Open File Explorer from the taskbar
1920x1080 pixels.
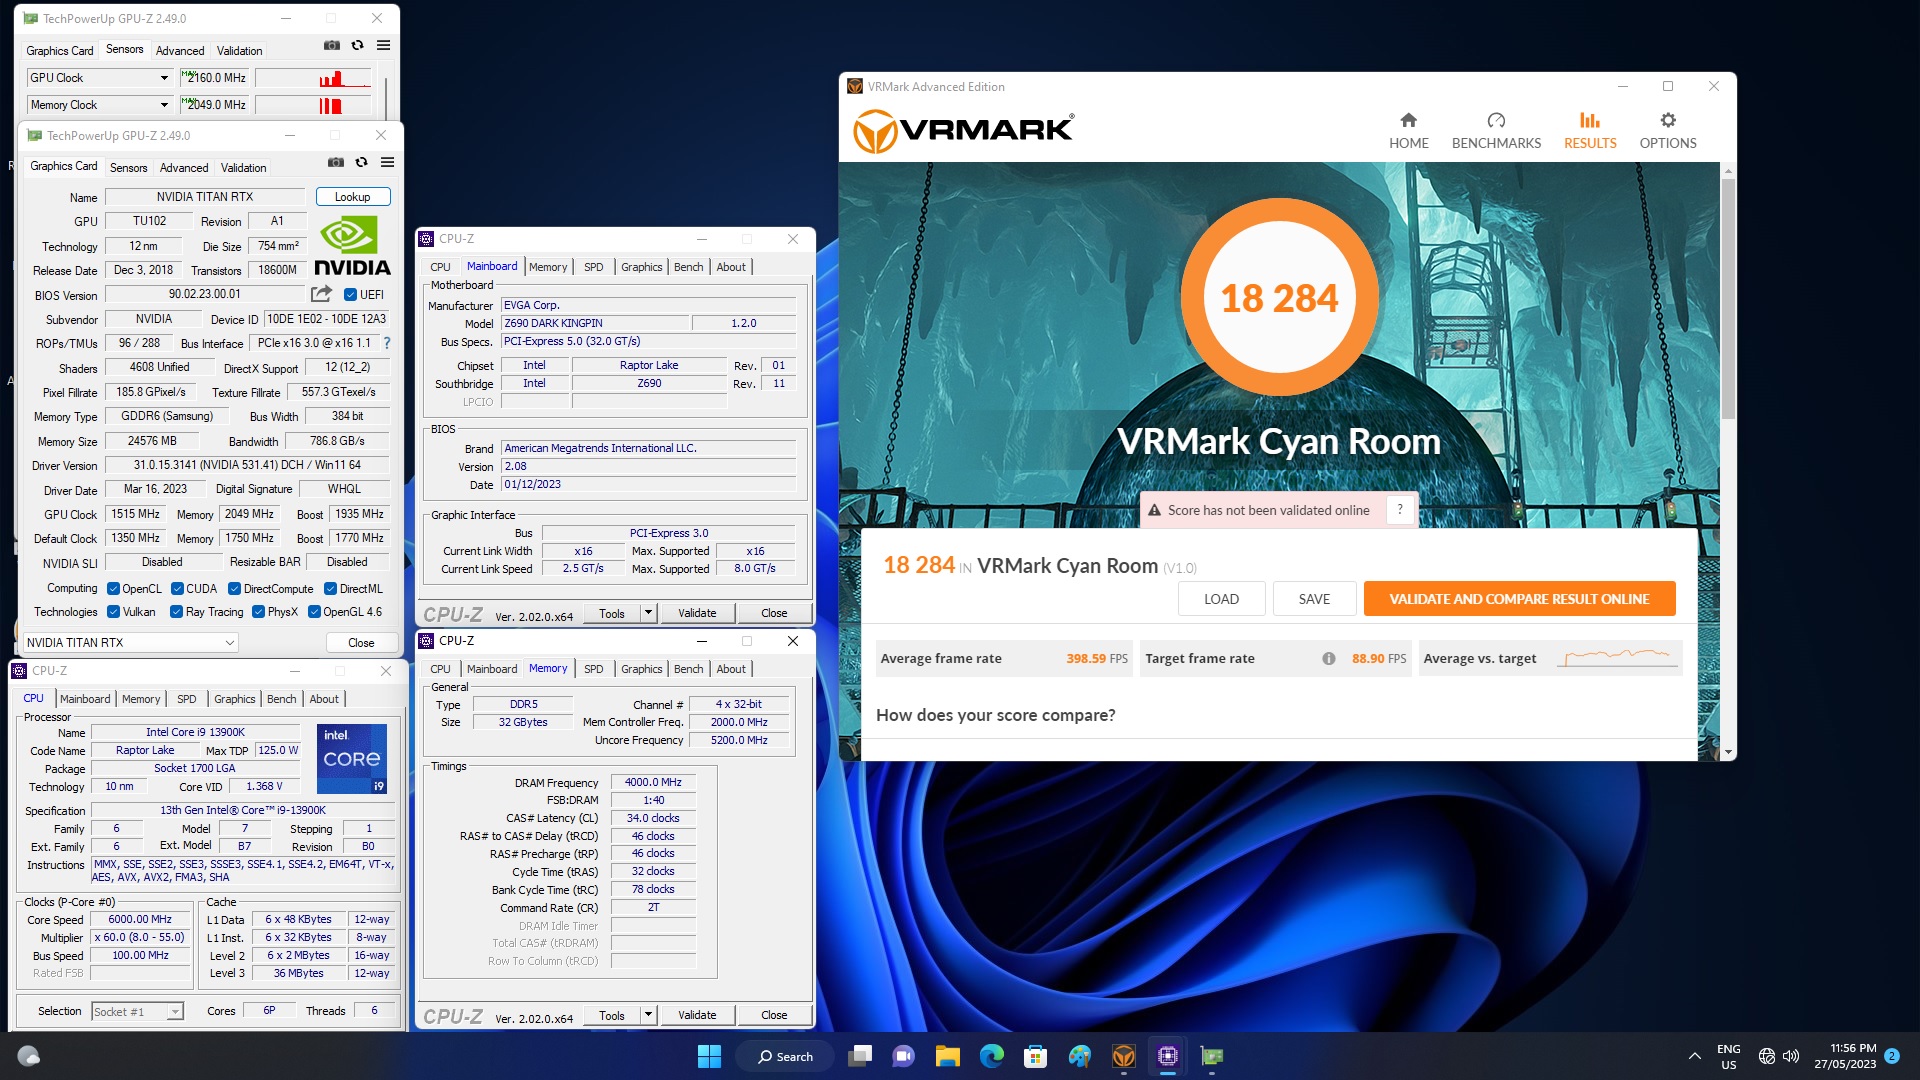pyautogui.click(x=948, y=1056)
